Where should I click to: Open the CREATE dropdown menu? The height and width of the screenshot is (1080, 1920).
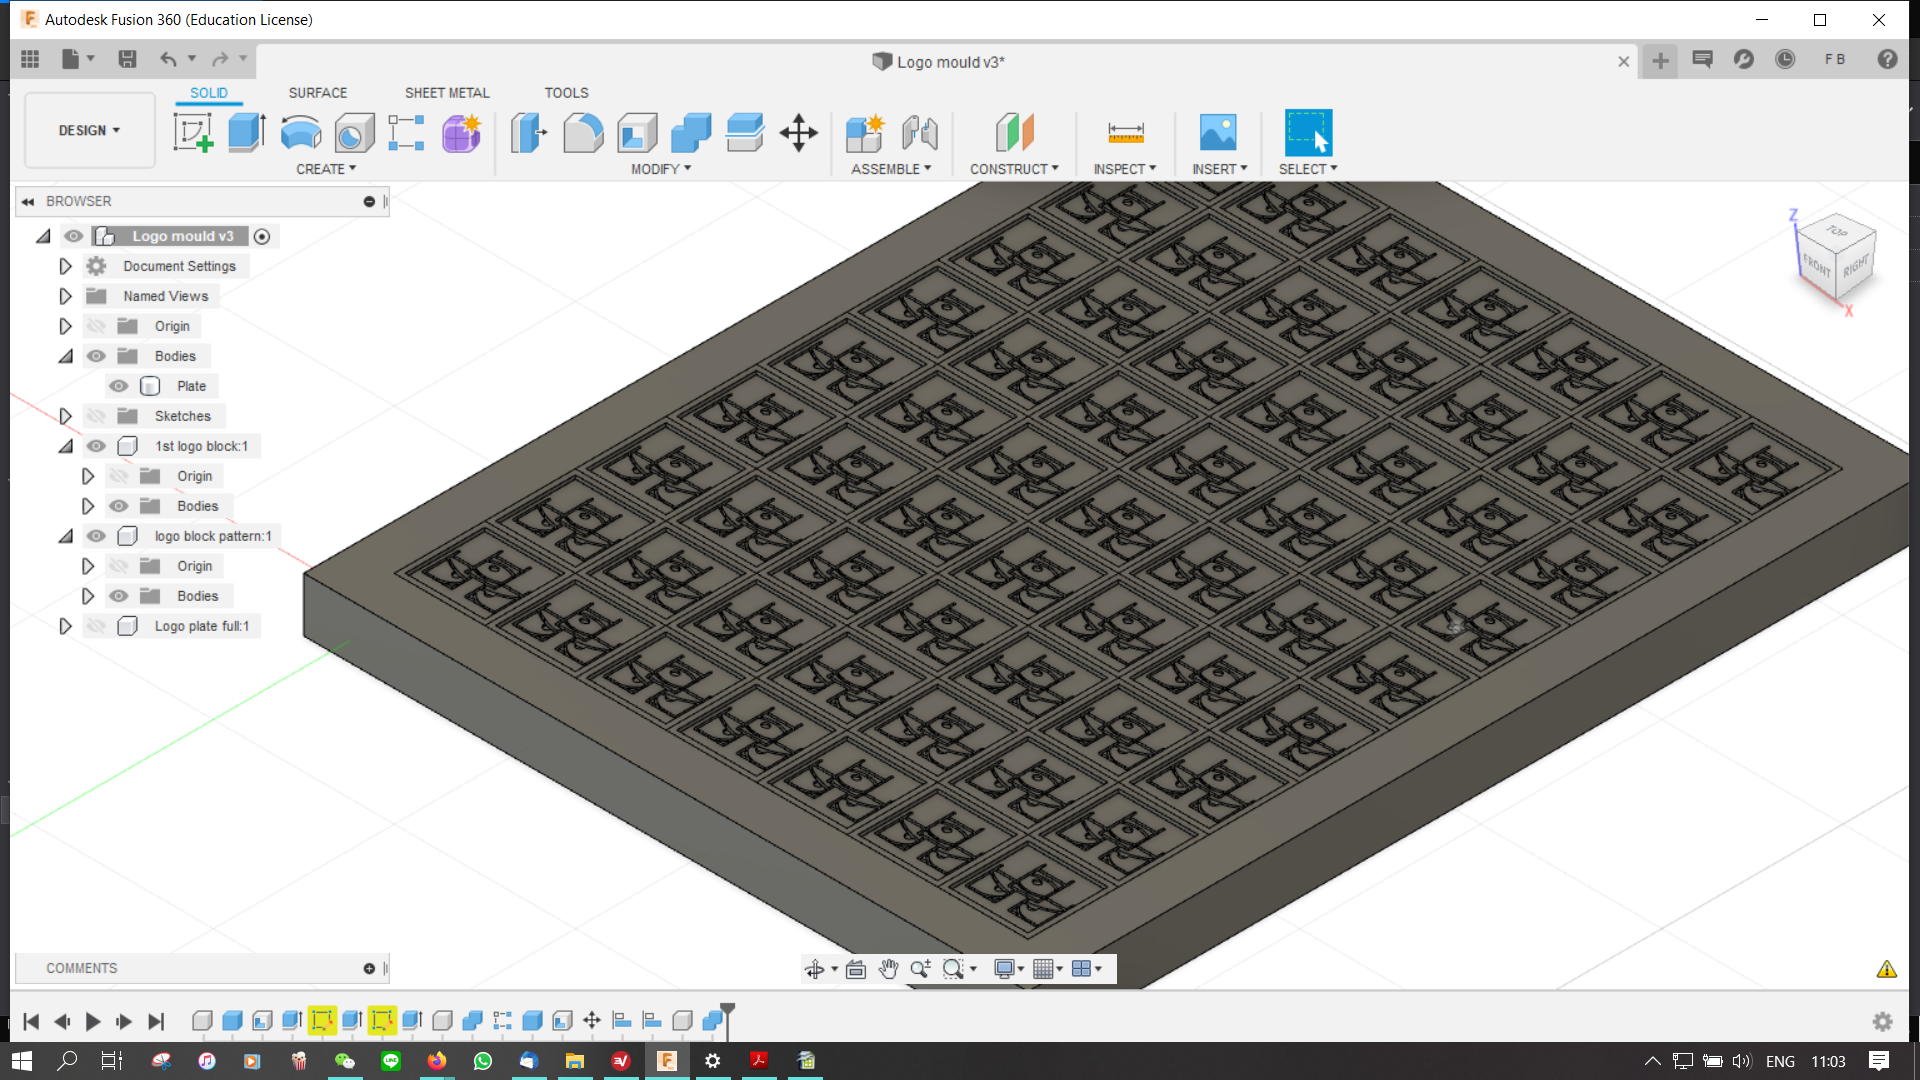[x=325, y=168]
